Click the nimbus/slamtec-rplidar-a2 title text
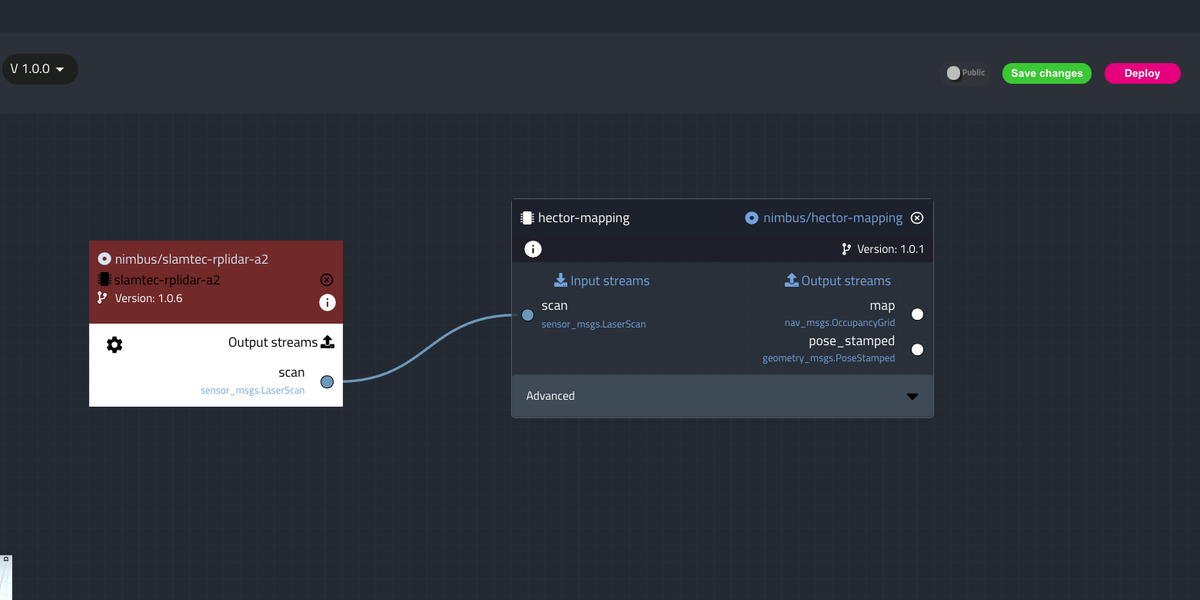Image resolution: width=1200 pixels, height=600 pixels. point(191,259)
